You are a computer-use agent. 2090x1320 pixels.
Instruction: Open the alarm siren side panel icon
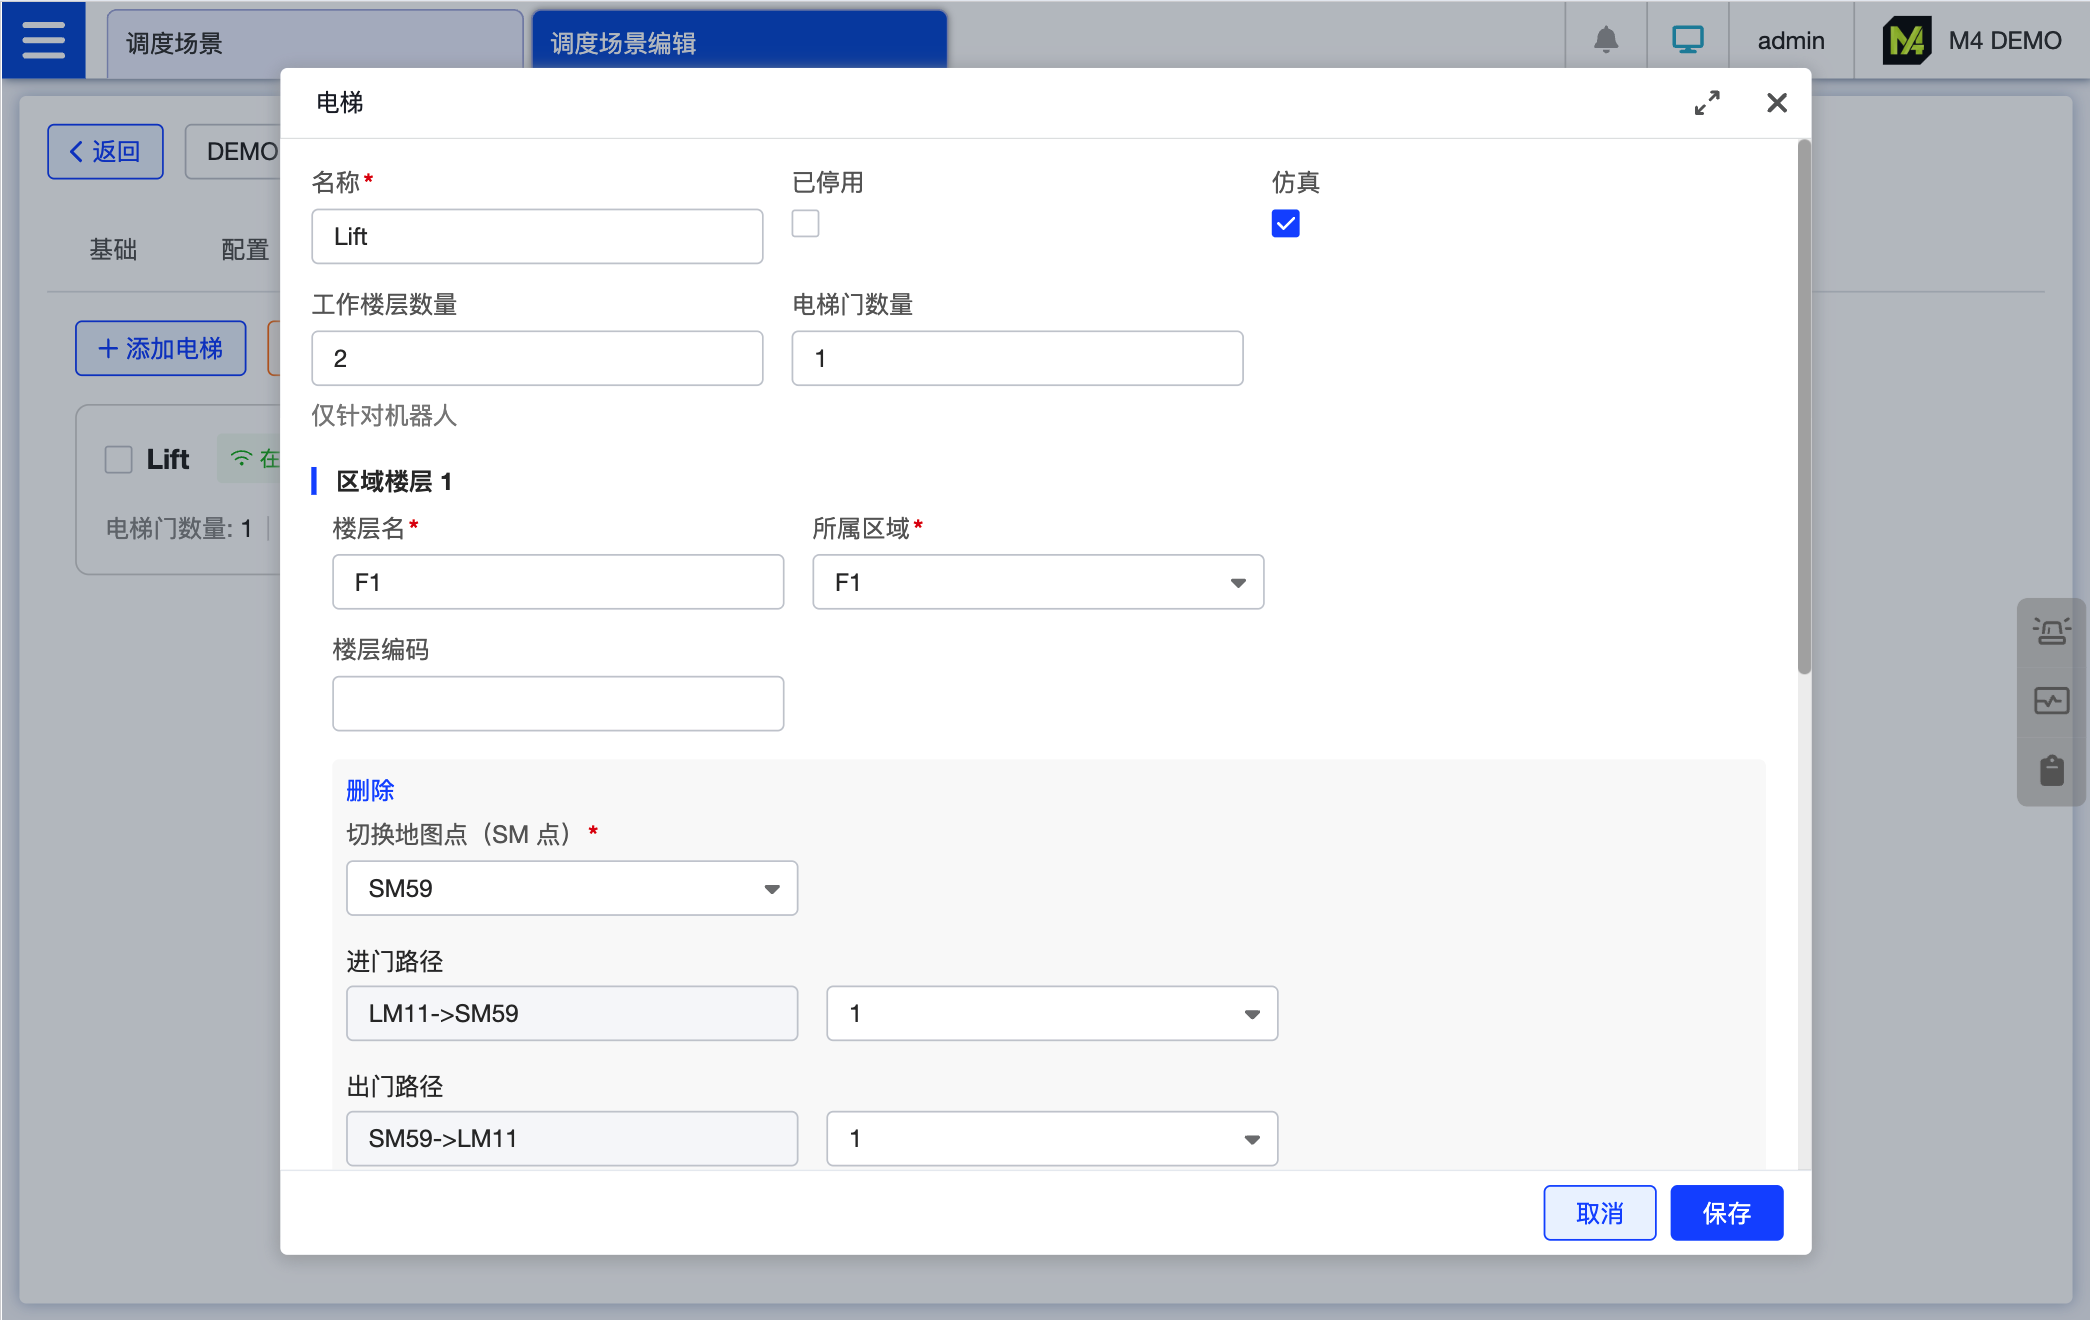pyautogui.click(x=2050, y=631)
